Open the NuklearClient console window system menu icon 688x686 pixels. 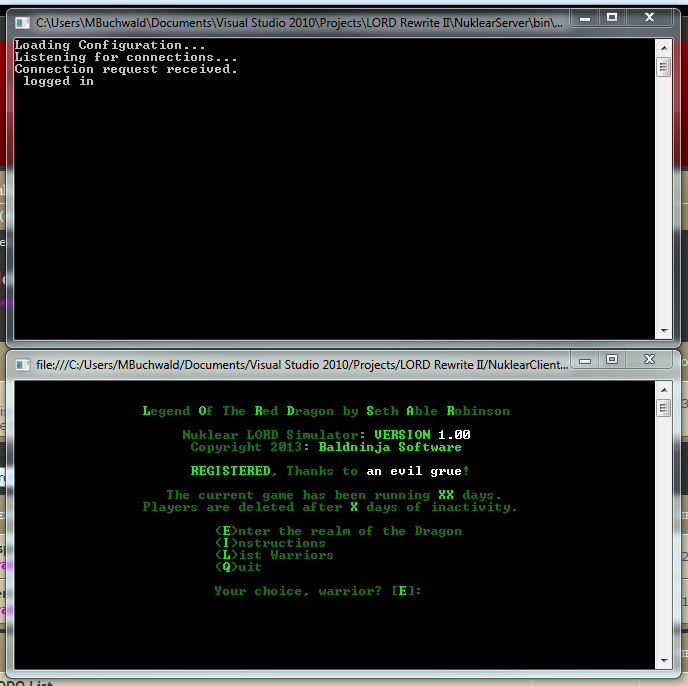[23, 364]
